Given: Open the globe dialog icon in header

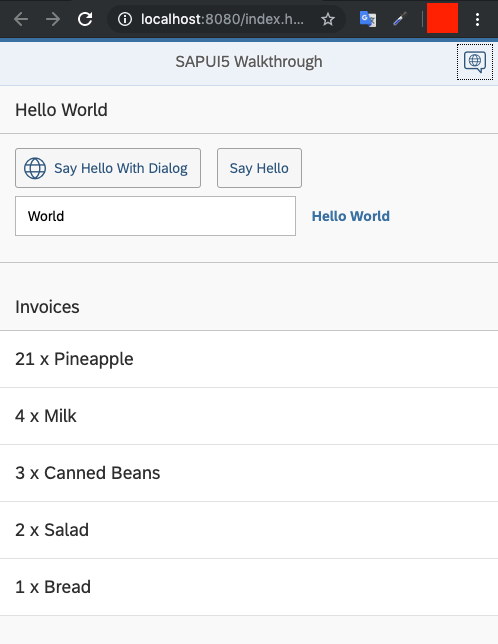Looking at the screenshot, I should (475, 62).
